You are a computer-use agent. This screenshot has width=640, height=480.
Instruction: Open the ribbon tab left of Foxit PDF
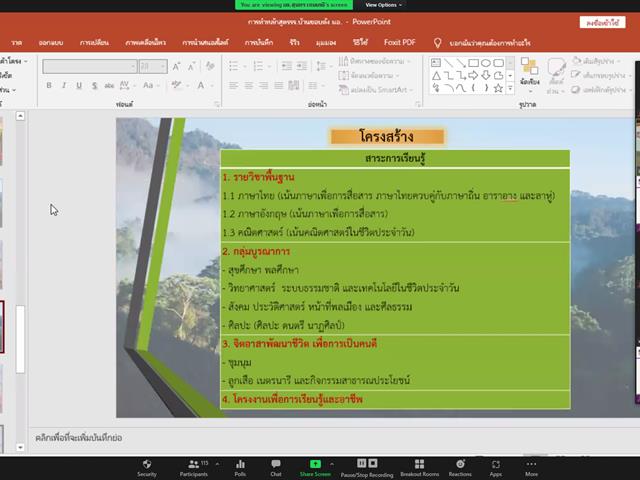pos(360,42)
